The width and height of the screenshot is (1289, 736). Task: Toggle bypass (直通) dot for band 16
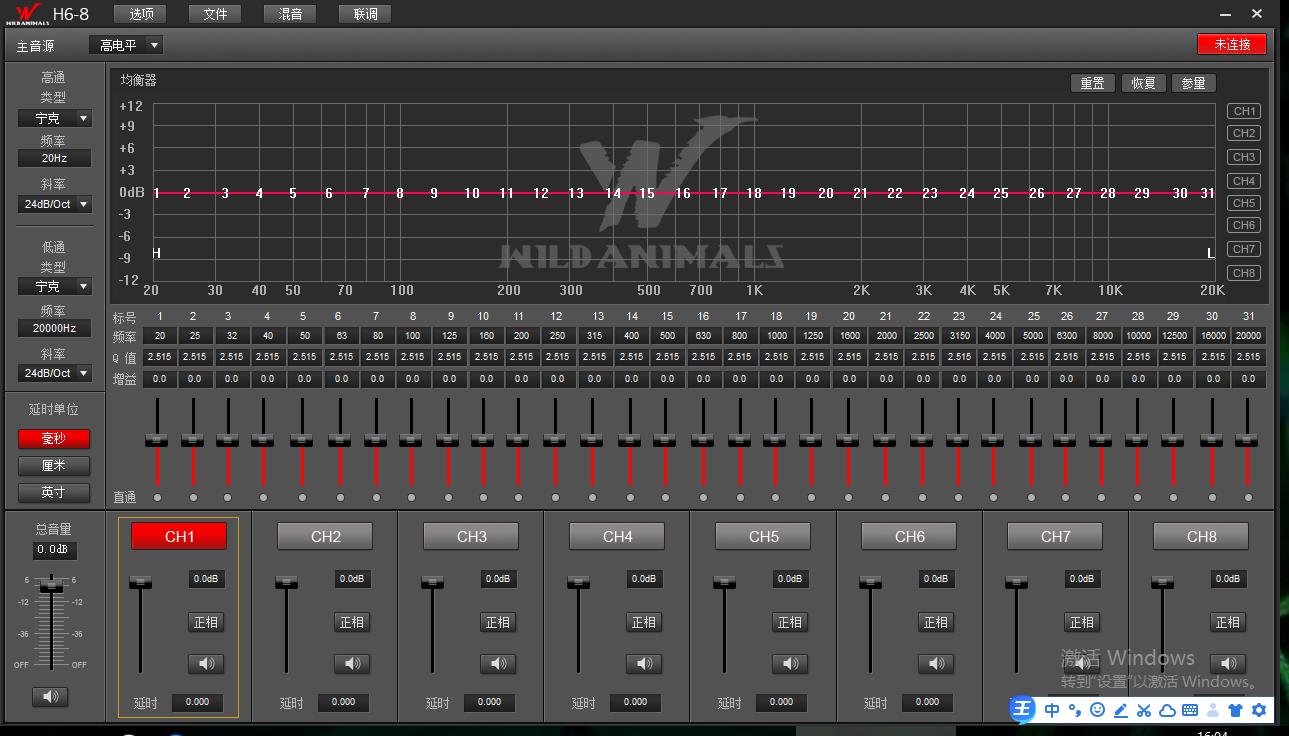[x=703, y=497]
